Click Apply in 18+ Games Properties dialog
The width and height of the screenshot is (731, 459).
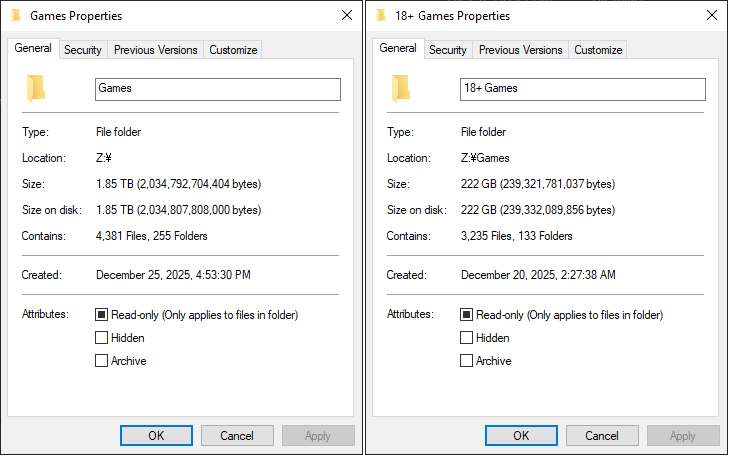coord(683,436)
